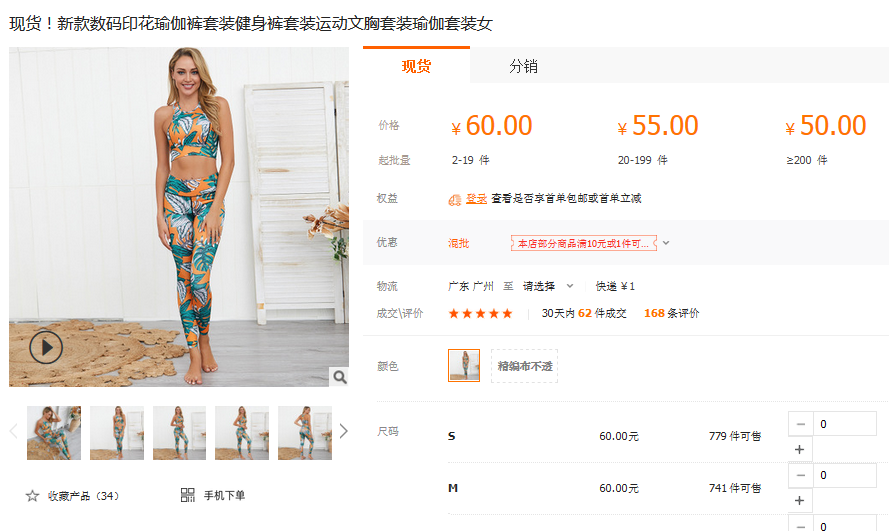Select the third product thumbnail
The width and height of the screenshot is (889, 531).
[x=179, y=433]
